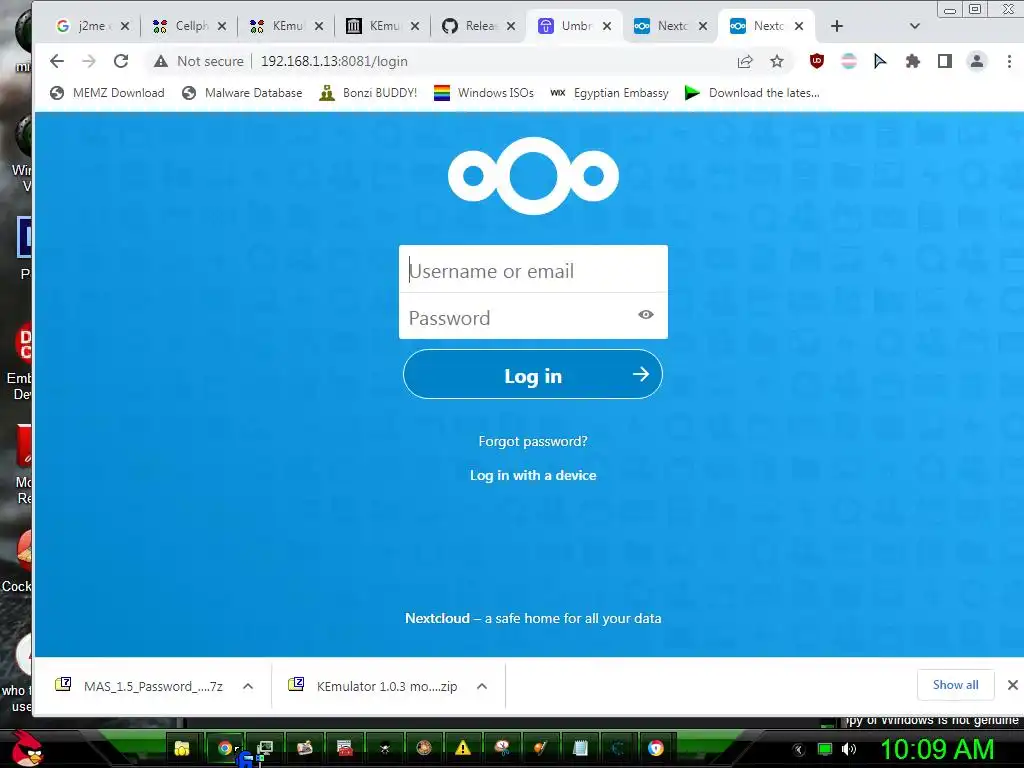This screenshot has width=1024, height=768.
Task: Click the Not secure warning icon
Action: pyautogui.click(x=161, y=61)
